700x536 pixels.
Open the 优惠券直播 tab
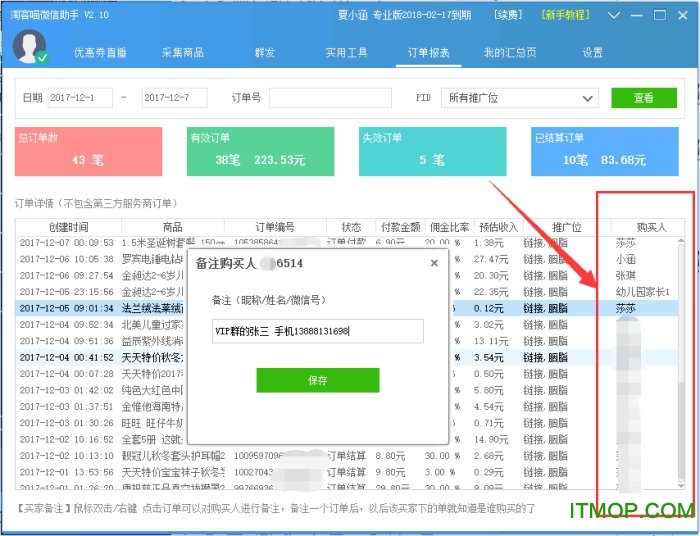[x=100, y=53]
